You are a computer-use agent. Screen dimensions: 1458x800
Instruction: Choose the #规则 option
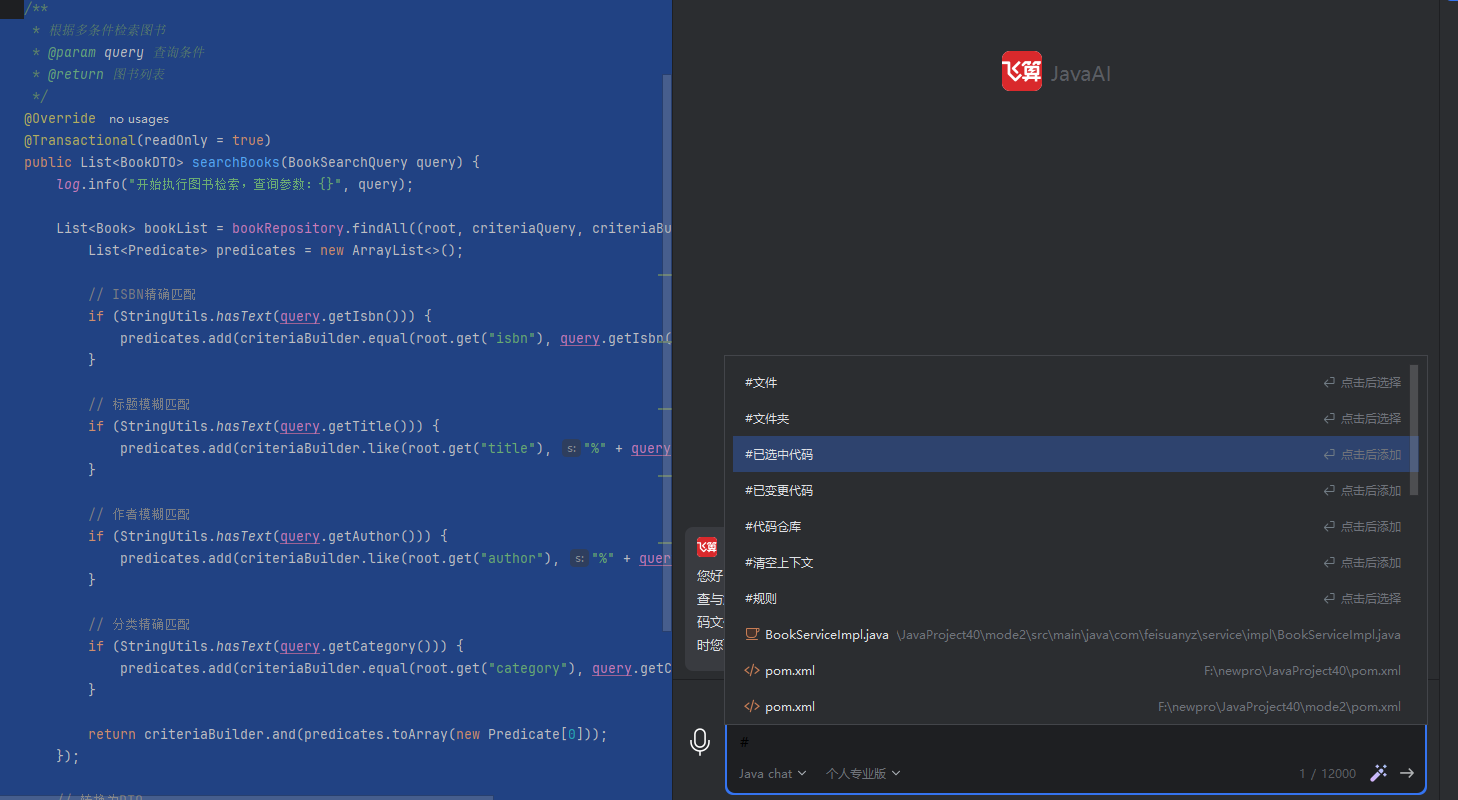(x=761, y=599)
